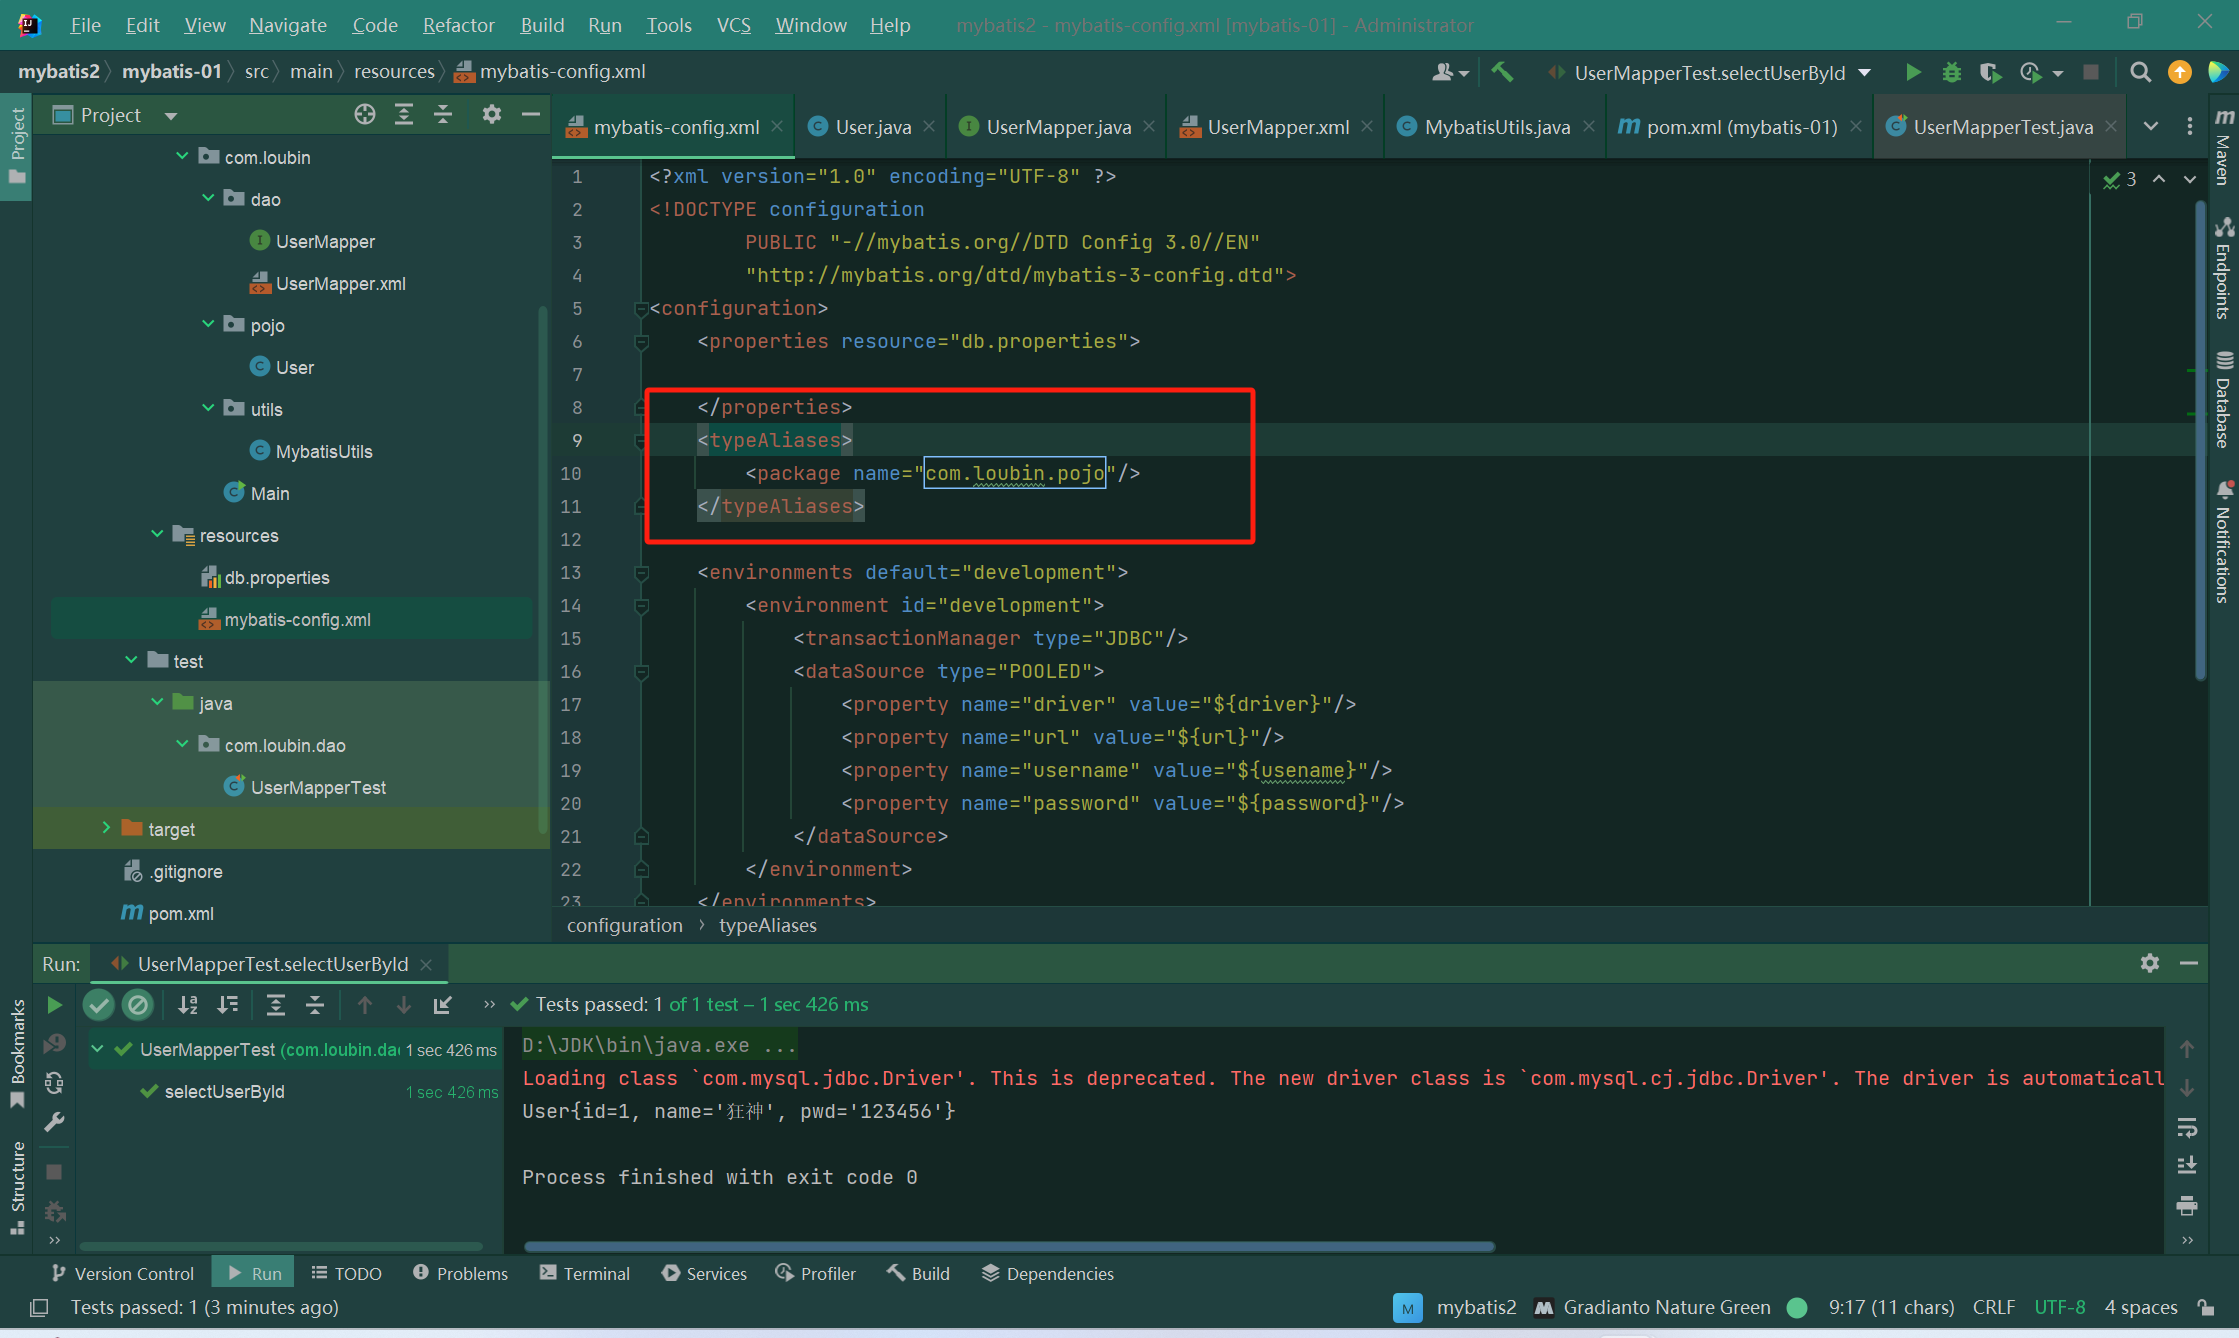Open Run panel settings gear
The height and width of the screenshot is (1338, 2239).
point(2149,963)
